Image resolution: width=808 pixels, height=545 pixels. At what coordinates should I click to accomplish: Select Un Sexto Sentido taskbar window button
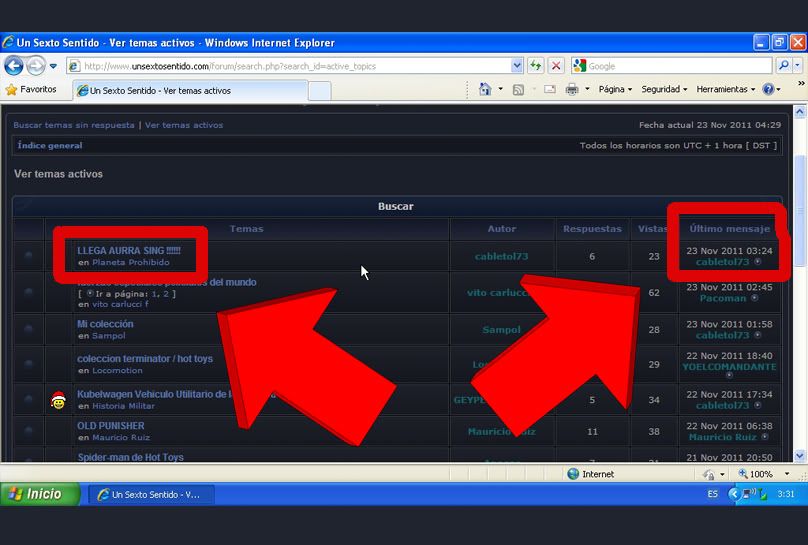[x=151, y=495]
